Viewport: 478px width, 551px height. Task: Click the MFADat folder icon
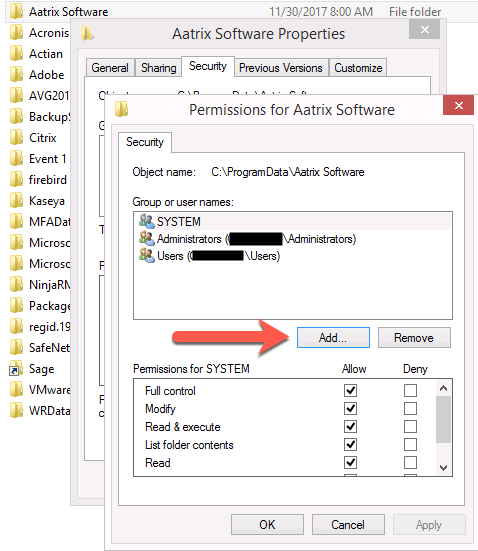(17, 222)
